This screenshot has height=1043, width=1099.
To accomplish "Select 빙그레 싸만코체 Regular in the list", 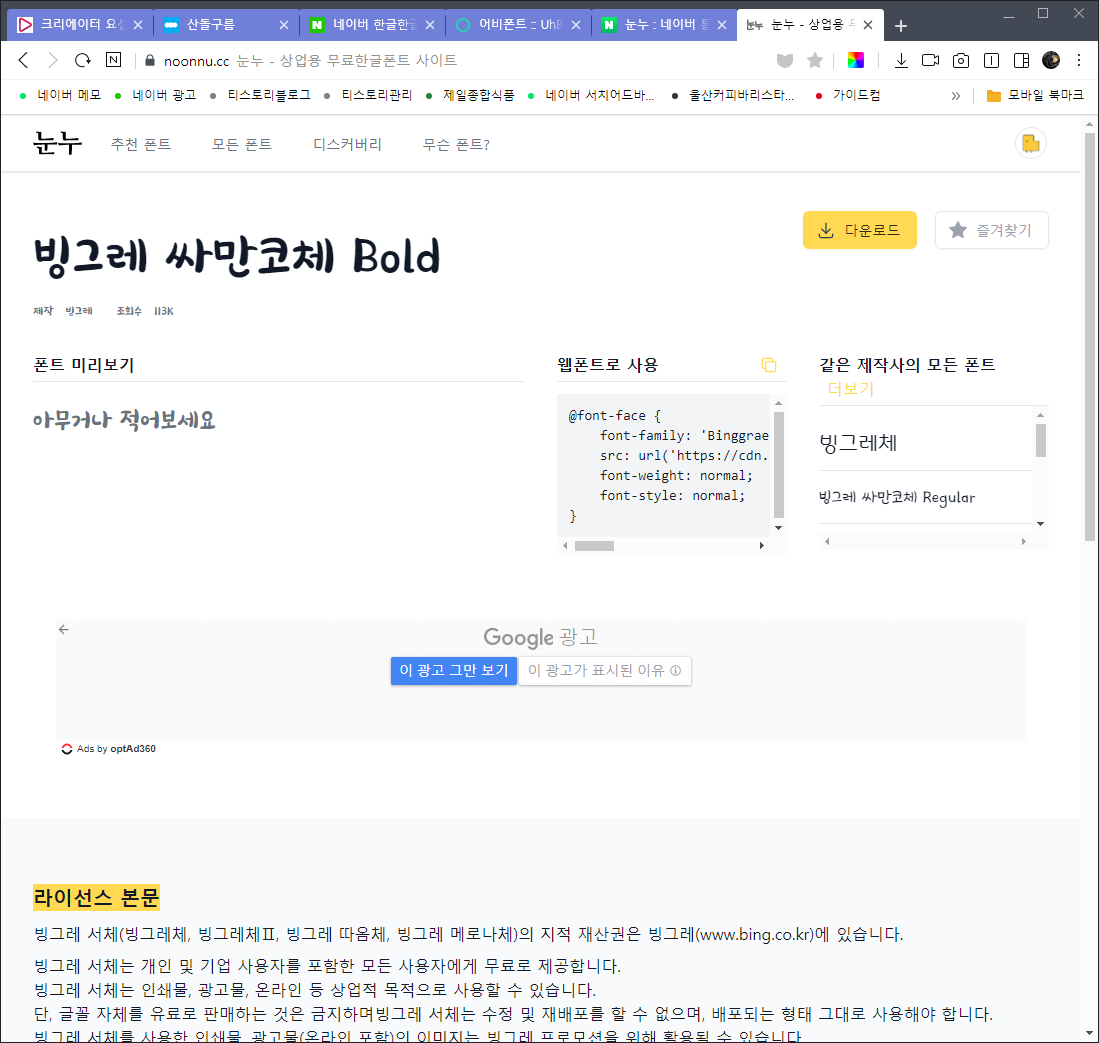I will pos(896,498).
